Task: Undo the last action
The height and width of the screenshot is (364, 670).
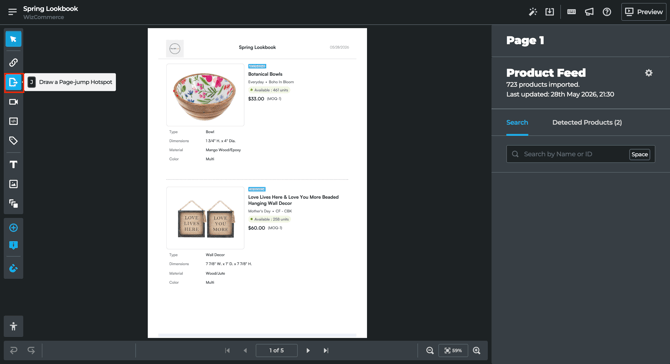Action: [13, 350]
